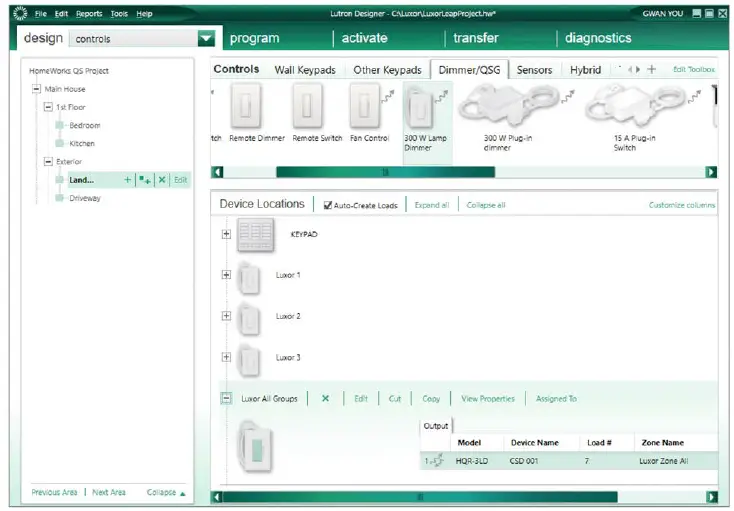This screenshot has width=734, height=511.
Task: Click toolbox scrollbar right arrow
Action: pos(711,172)
